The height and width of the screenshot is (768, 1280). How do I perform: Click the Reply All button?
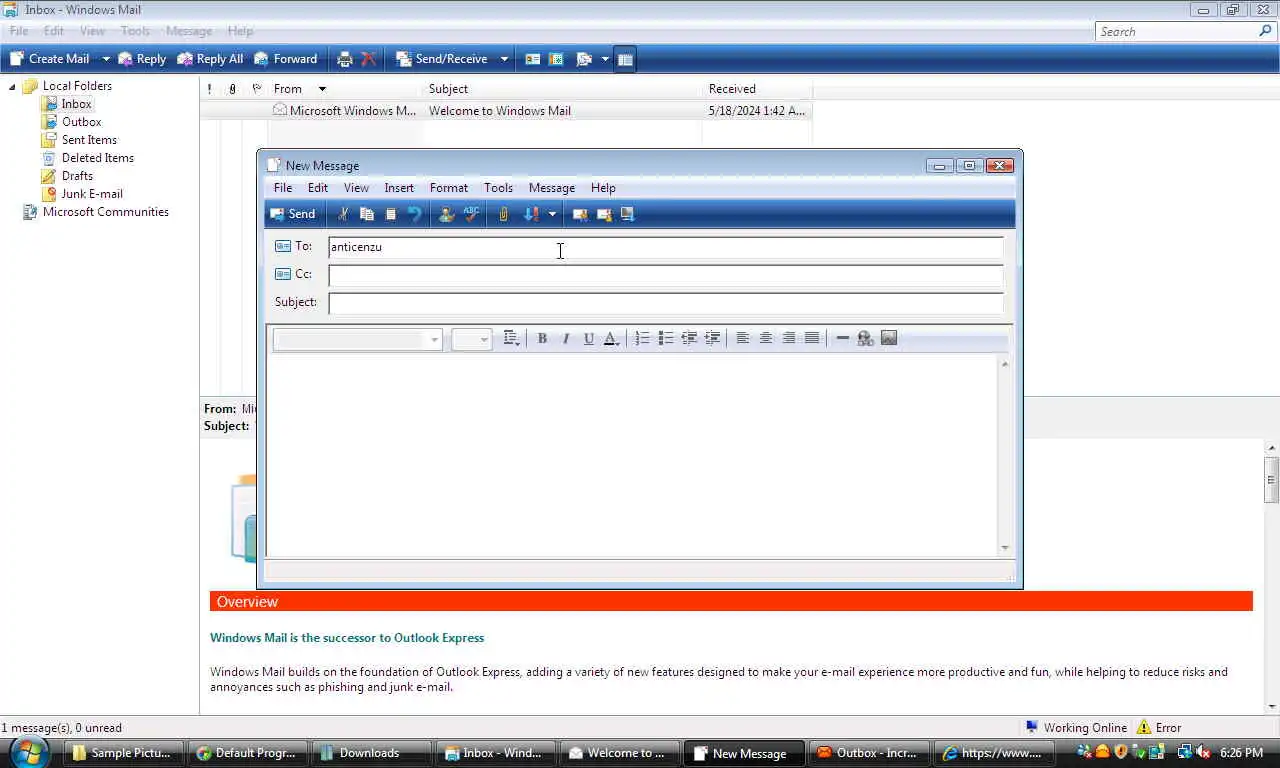click(x=210, y=59)
